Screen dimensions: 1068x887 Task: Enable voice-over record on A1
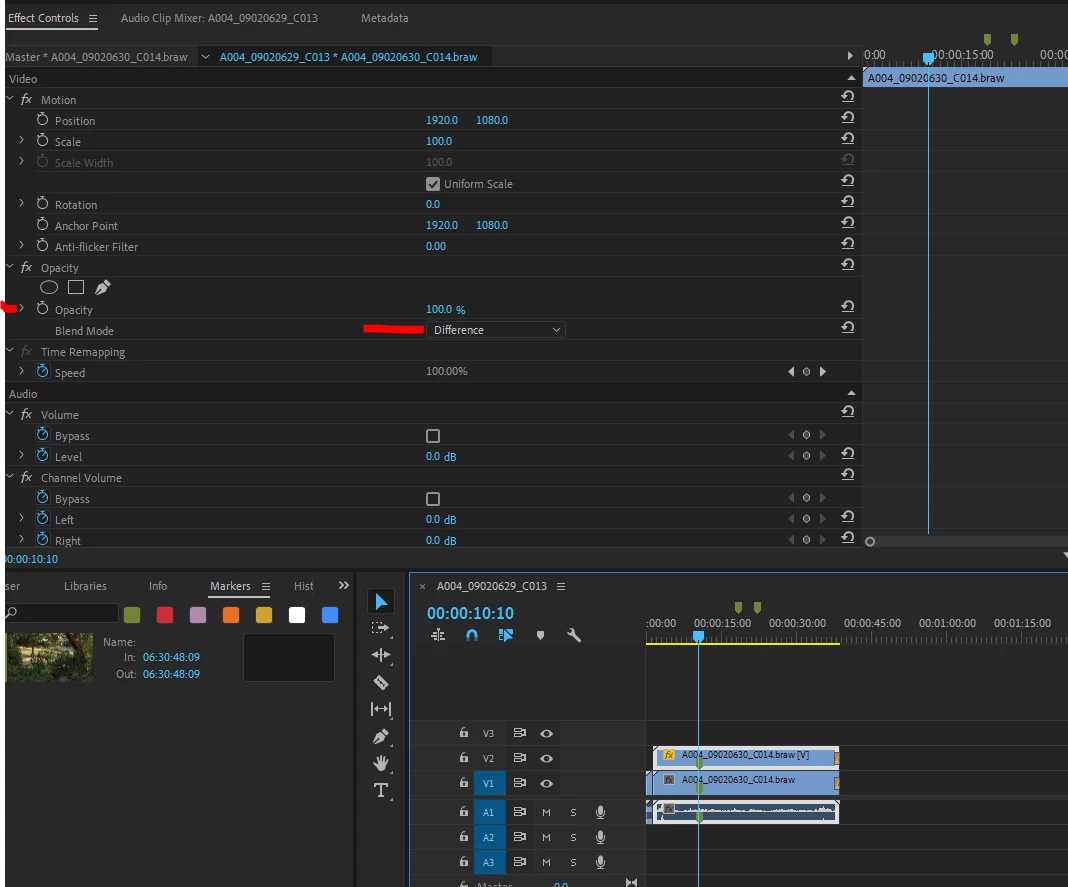[600, 812]
